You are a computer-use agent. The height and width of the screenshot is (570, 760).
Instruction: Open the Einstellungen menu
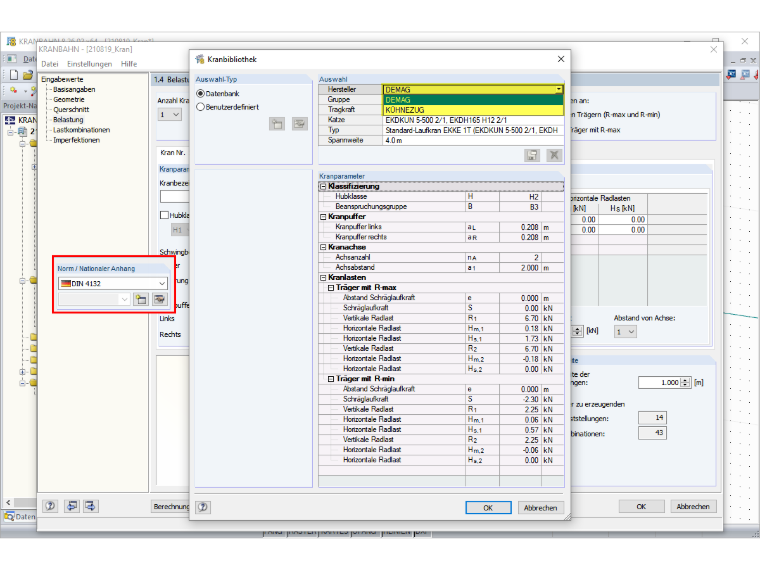coord(90,64)
